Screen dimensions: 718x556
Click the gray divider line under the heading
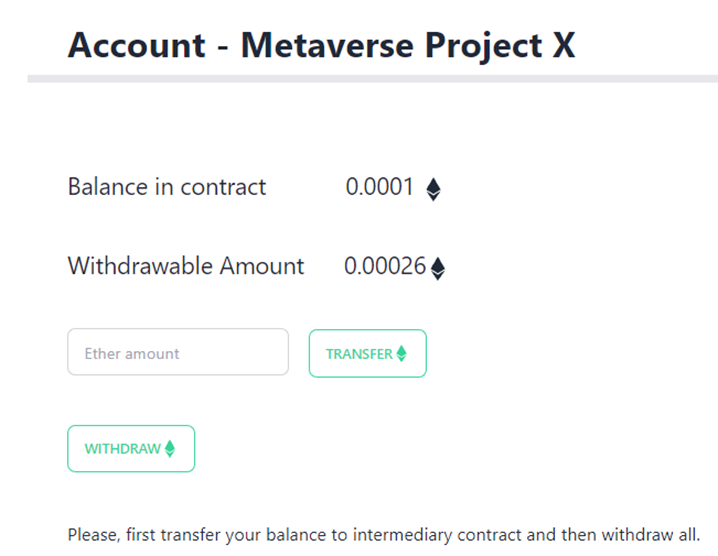372,78
